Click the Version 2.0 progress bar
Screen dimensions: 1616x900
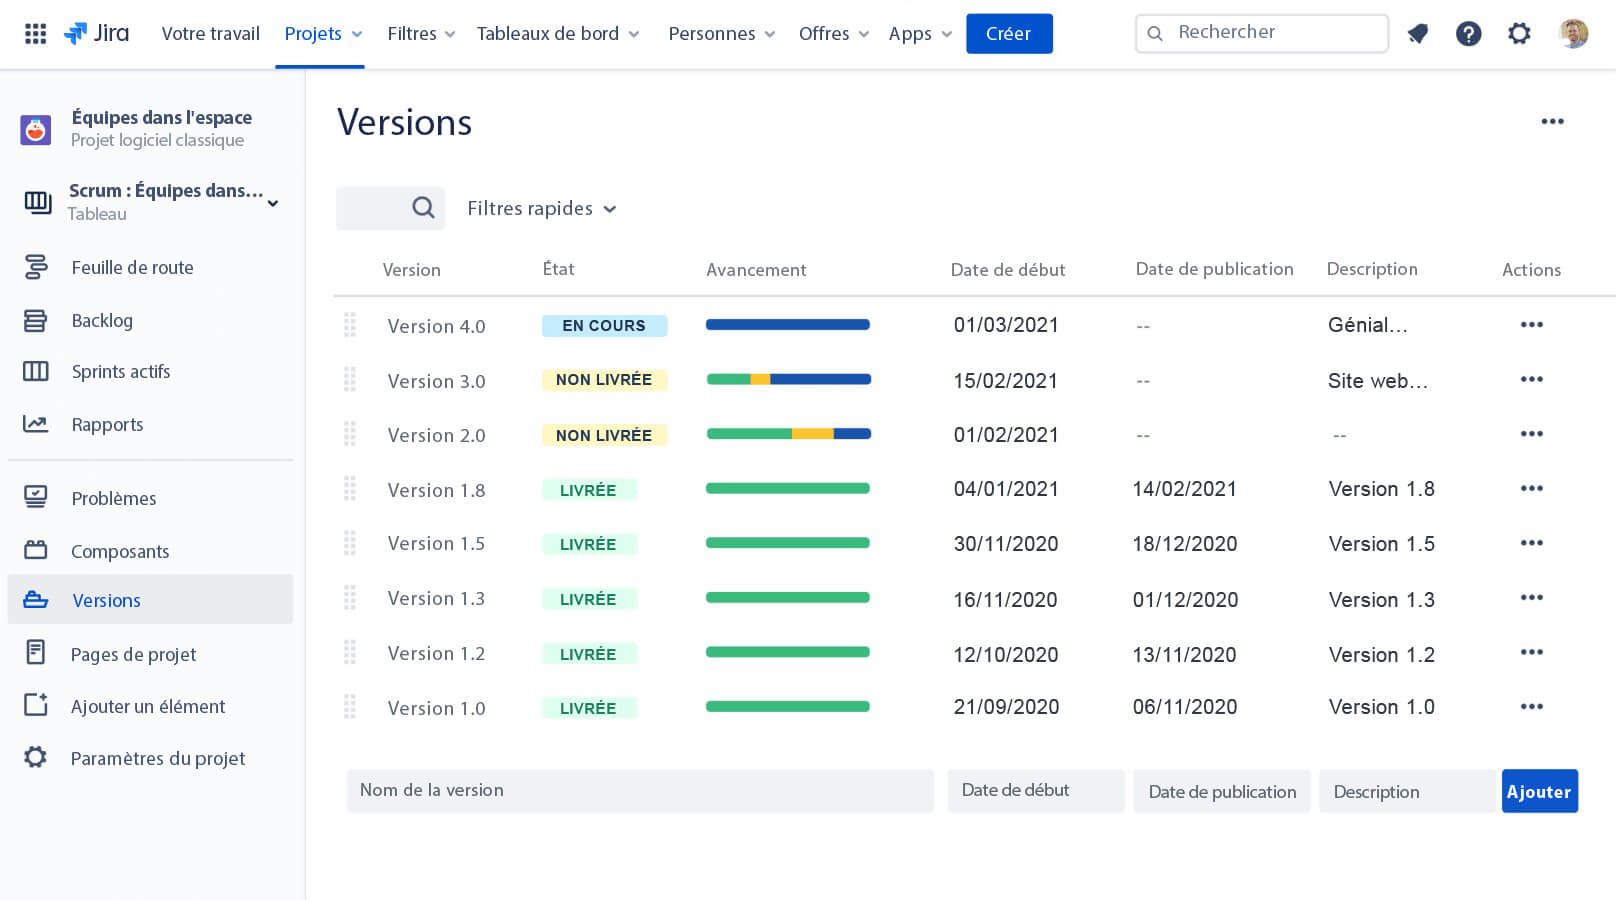pos(788,434)
